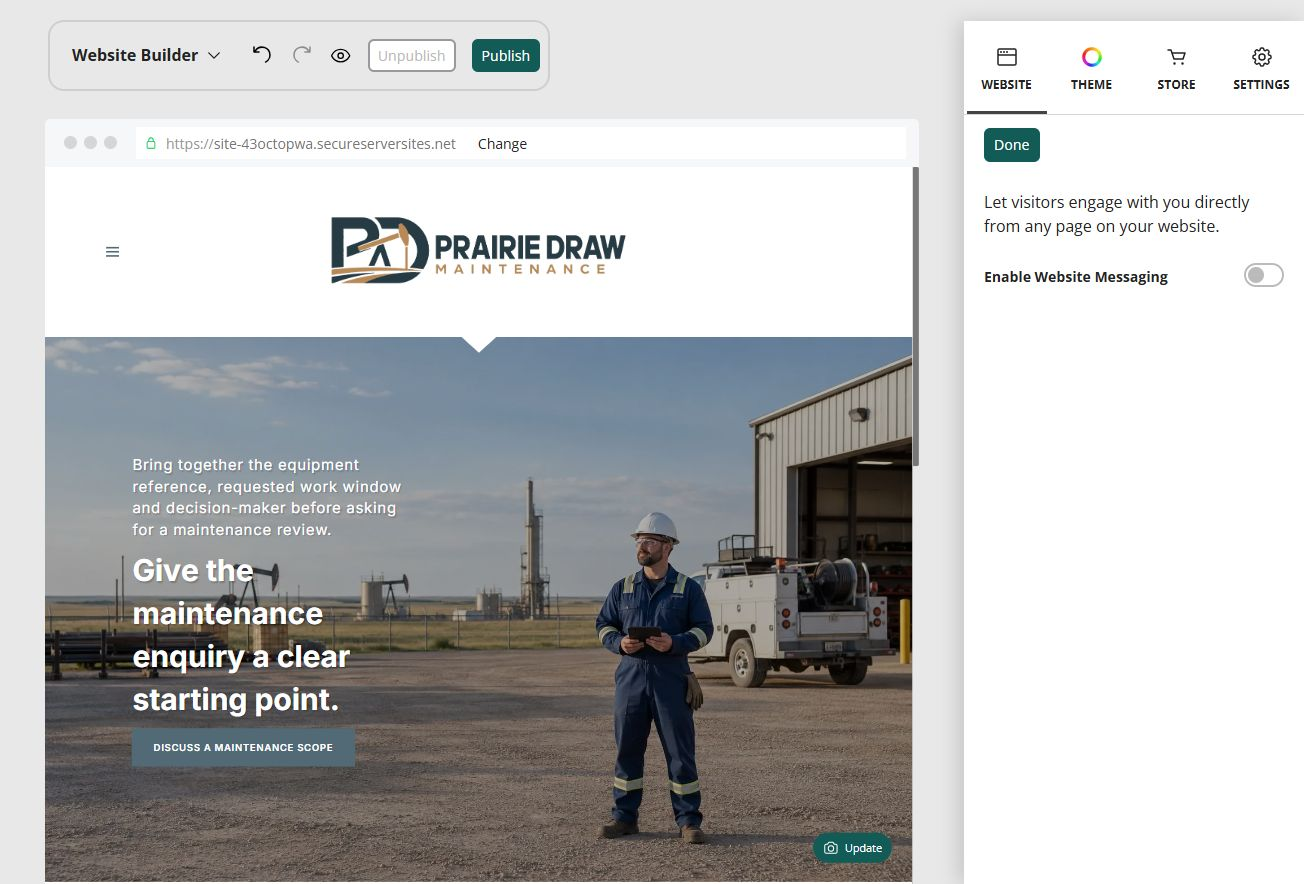Click the redo arrow icon
Viewport: 1304px width, 884px height.
[x=302, y=55]
